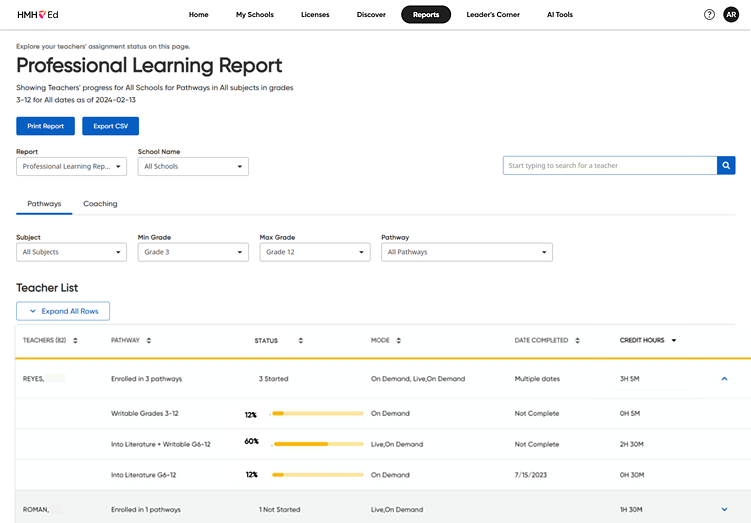Open My Schools menu item

(255, 15)
